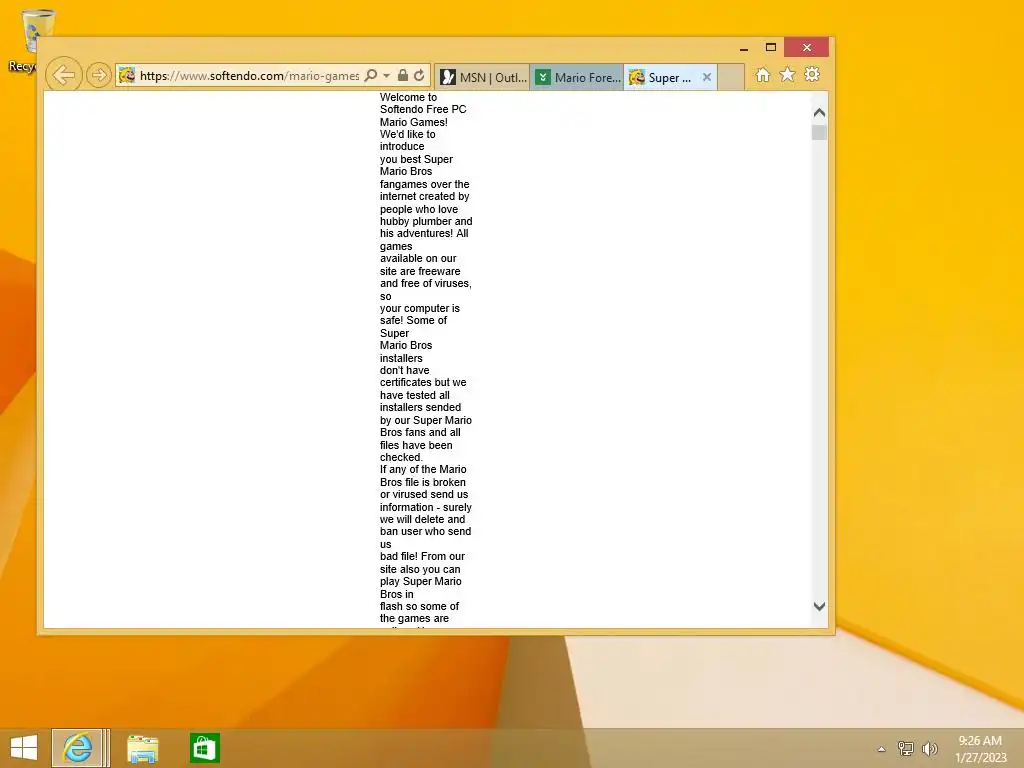Screen dimensions: 1024x768
Task: Open a new blank tab
Action: coord(731,77)
